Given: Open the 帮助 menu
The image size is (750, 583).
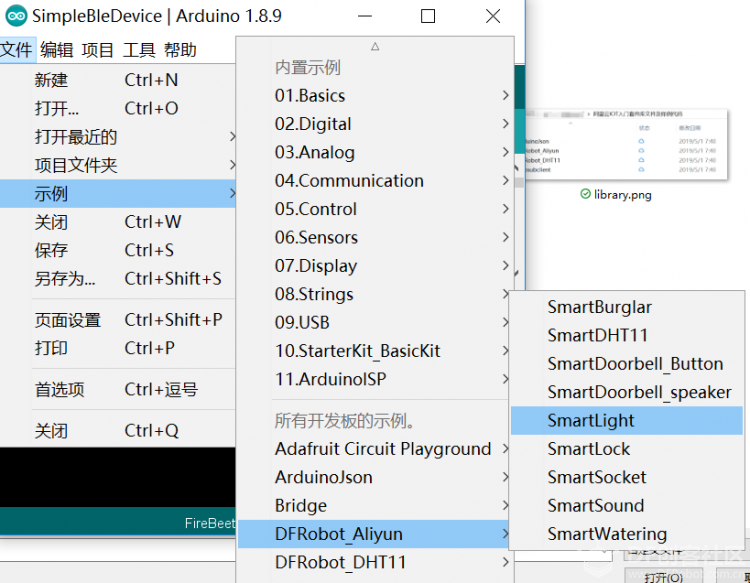Looking at the screenshot, I should pyautogui.click(x=180, y=50).
